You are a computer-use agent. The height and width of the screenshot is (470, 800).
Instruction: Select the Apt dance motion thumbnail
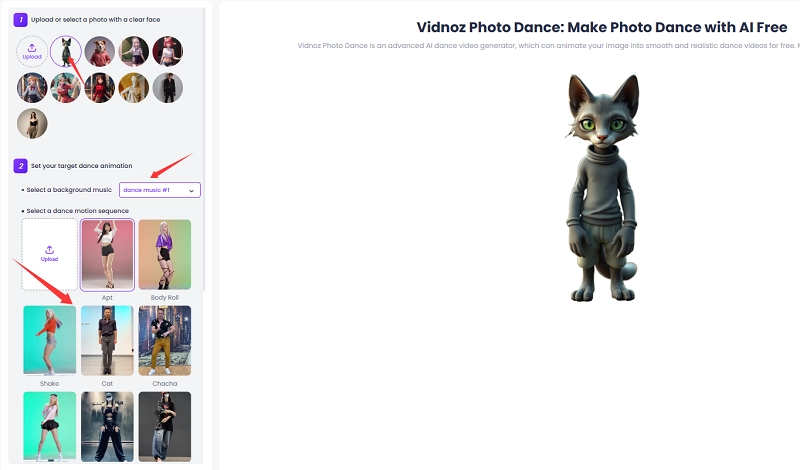point(107,255)
